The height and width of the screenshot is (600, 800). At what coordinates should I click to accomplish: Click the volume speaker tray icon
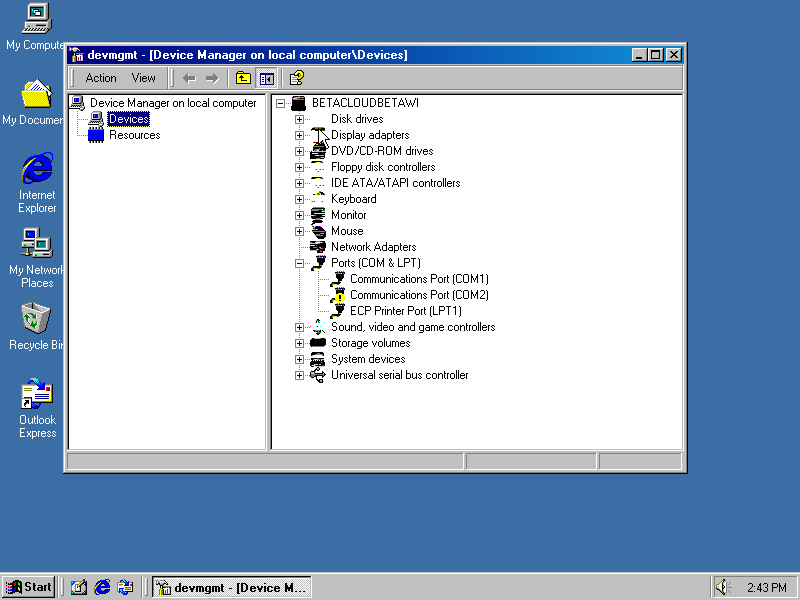[723, 587]
